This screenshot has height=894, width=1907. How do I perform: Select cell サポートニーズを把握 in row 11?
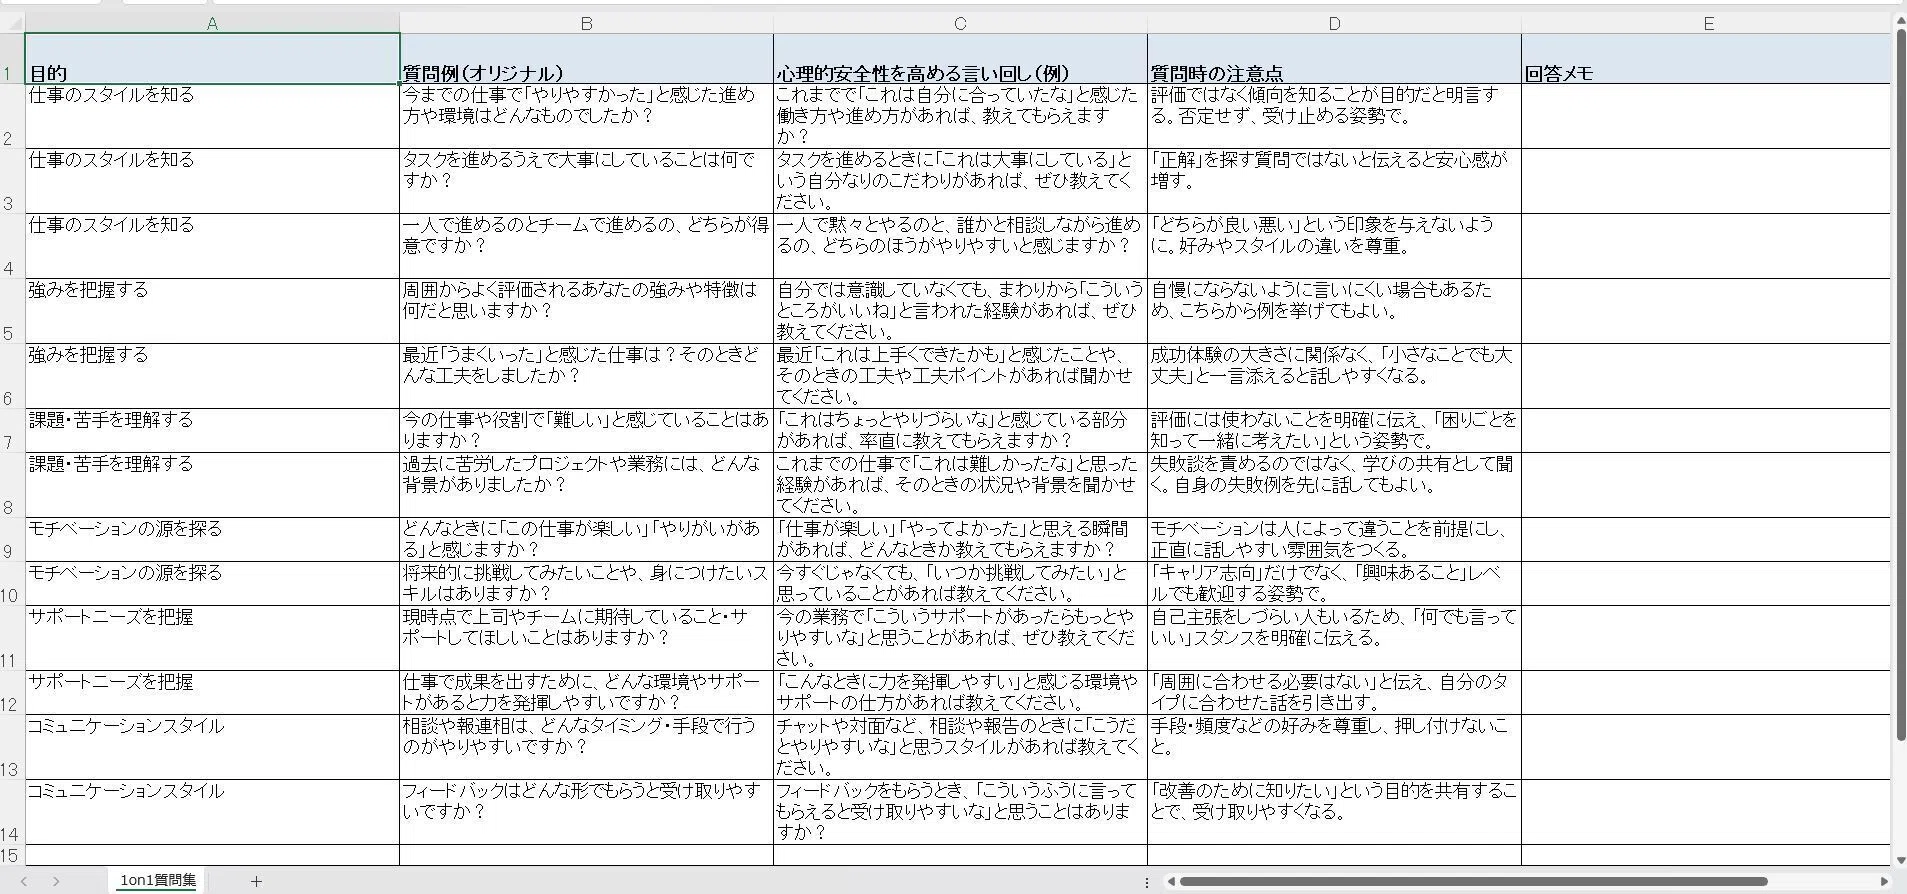(x=212, y=637)
